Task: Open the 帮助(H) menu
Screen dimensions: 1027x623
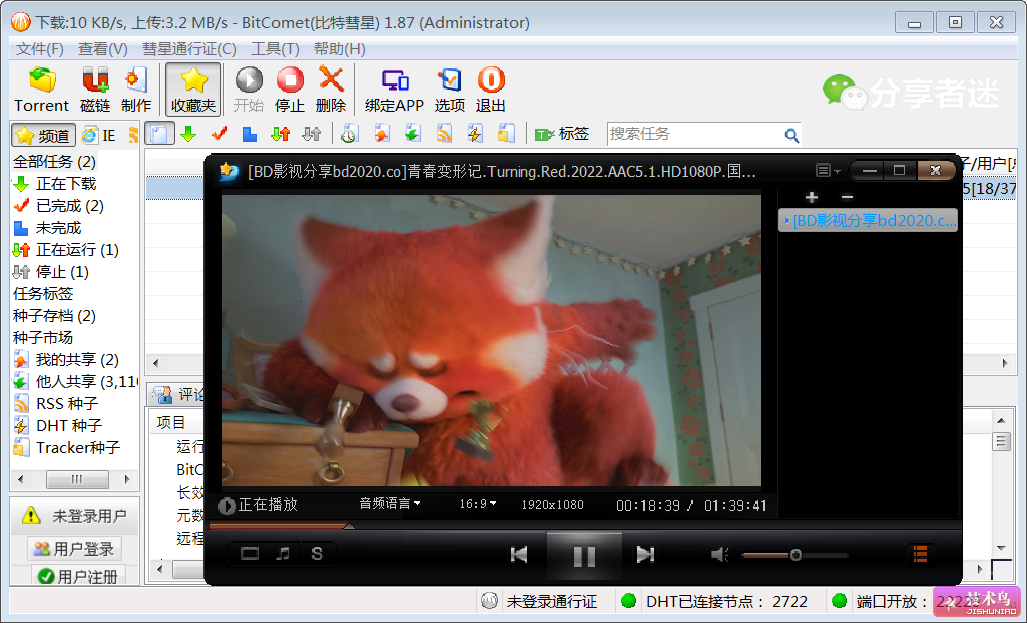Action: pyautogui.click(x=339, y=49)
